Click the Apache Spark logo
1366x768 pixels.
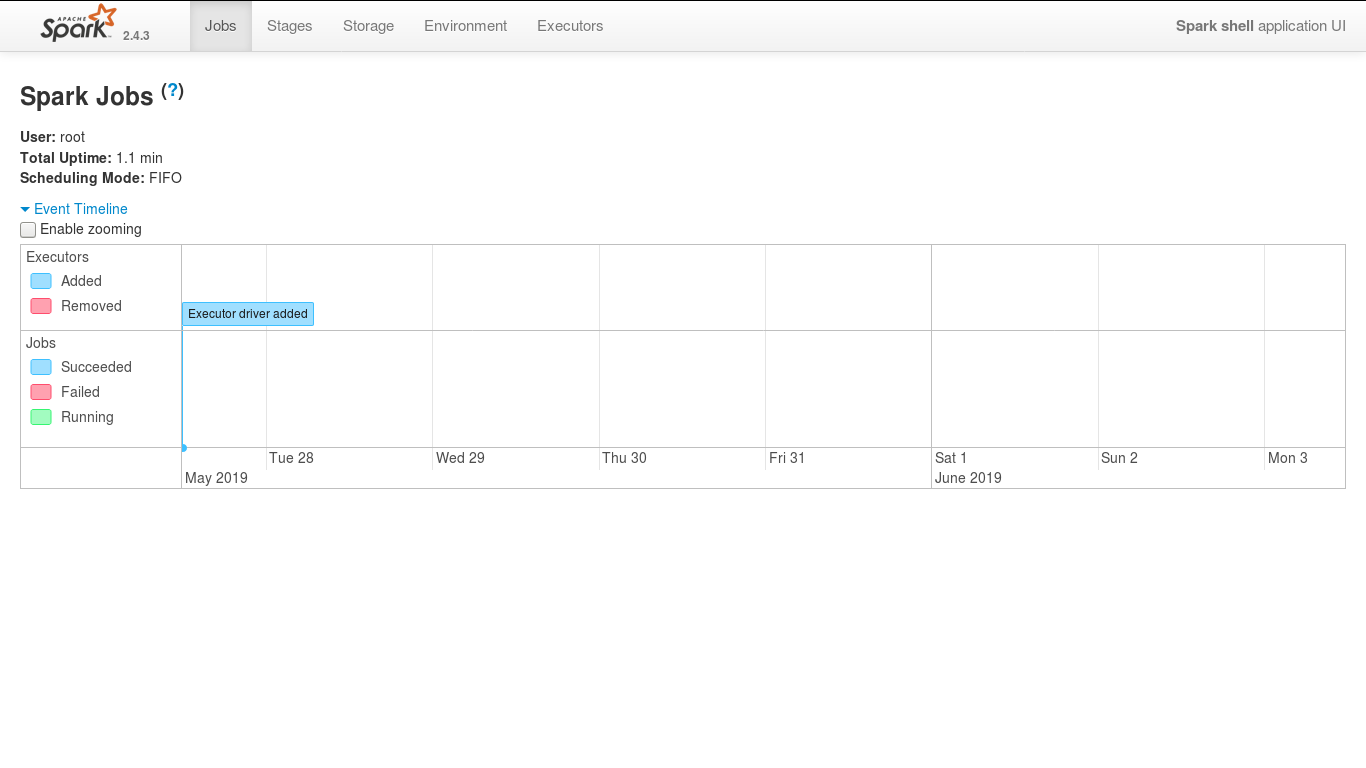78,23
